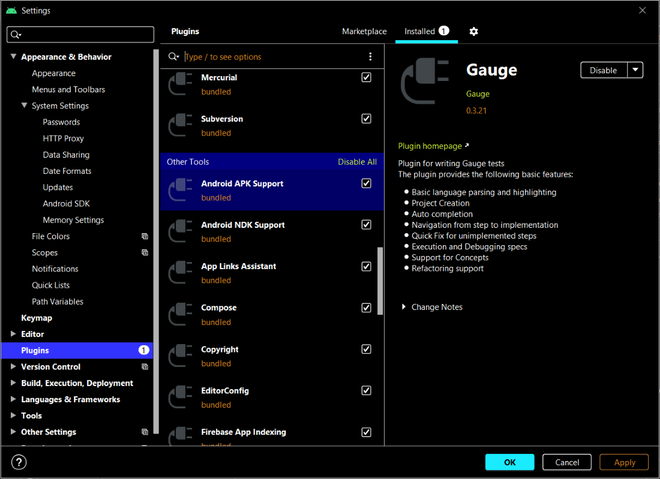
Task: Open the plugin search options menu (three dots)
Action: point(370,56)
